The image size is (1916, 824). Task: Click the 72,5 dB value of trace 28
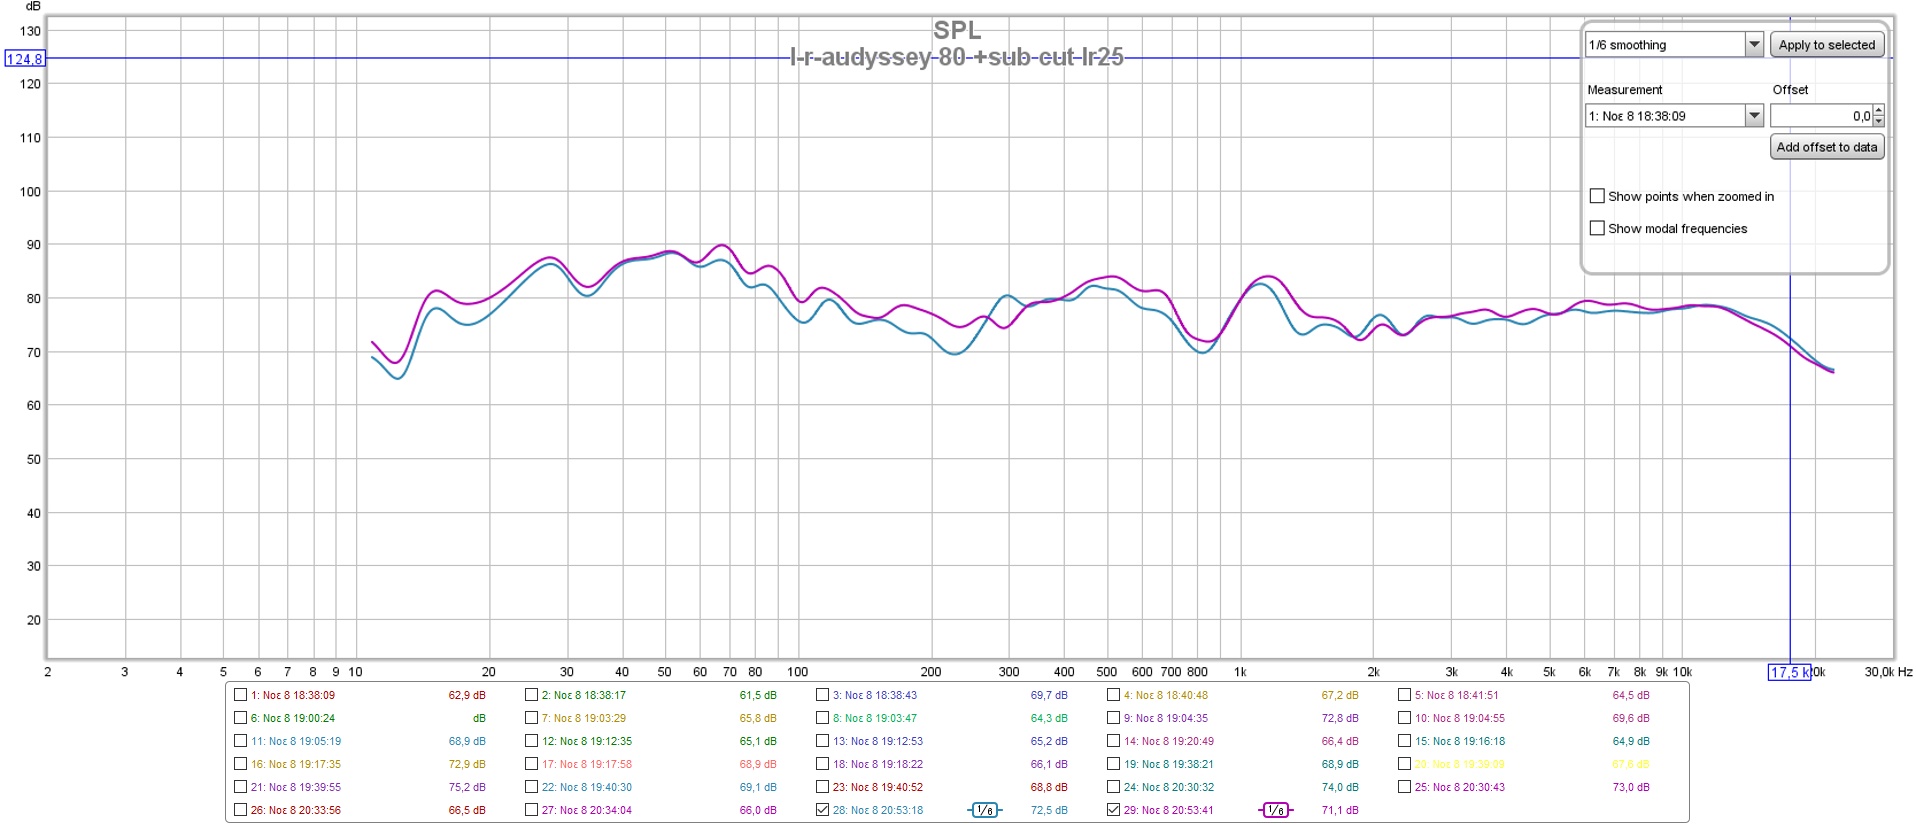(1049, 810)
